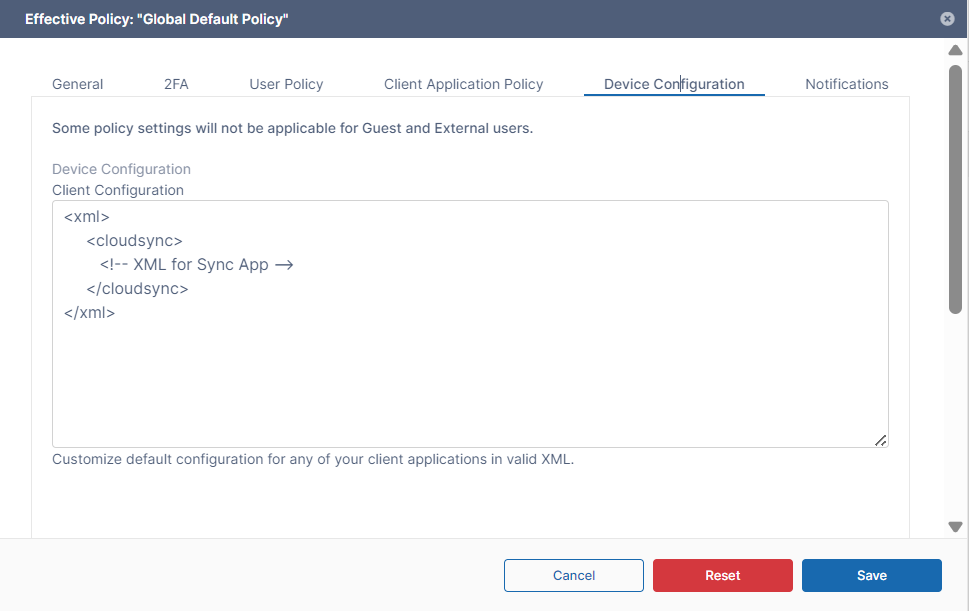Open the Notifications tab
The width and height of the screenshot is (969, 611).
tap(846, 84)
